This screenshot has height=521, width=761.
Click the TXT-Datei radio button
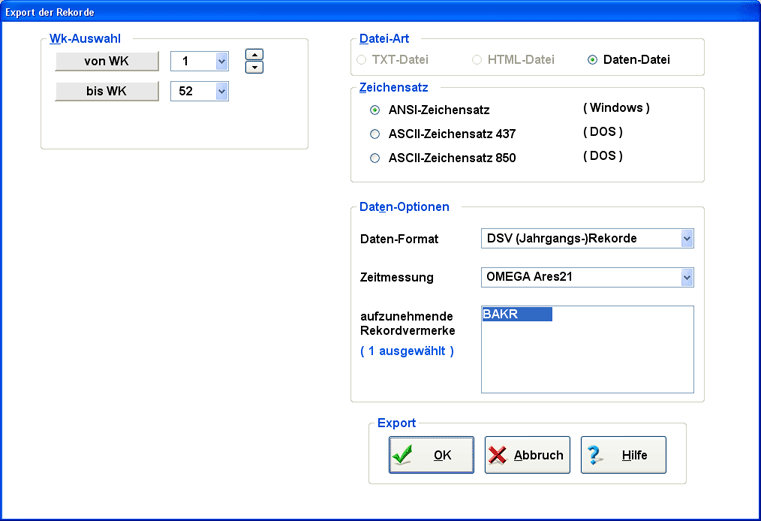(361, 60)
